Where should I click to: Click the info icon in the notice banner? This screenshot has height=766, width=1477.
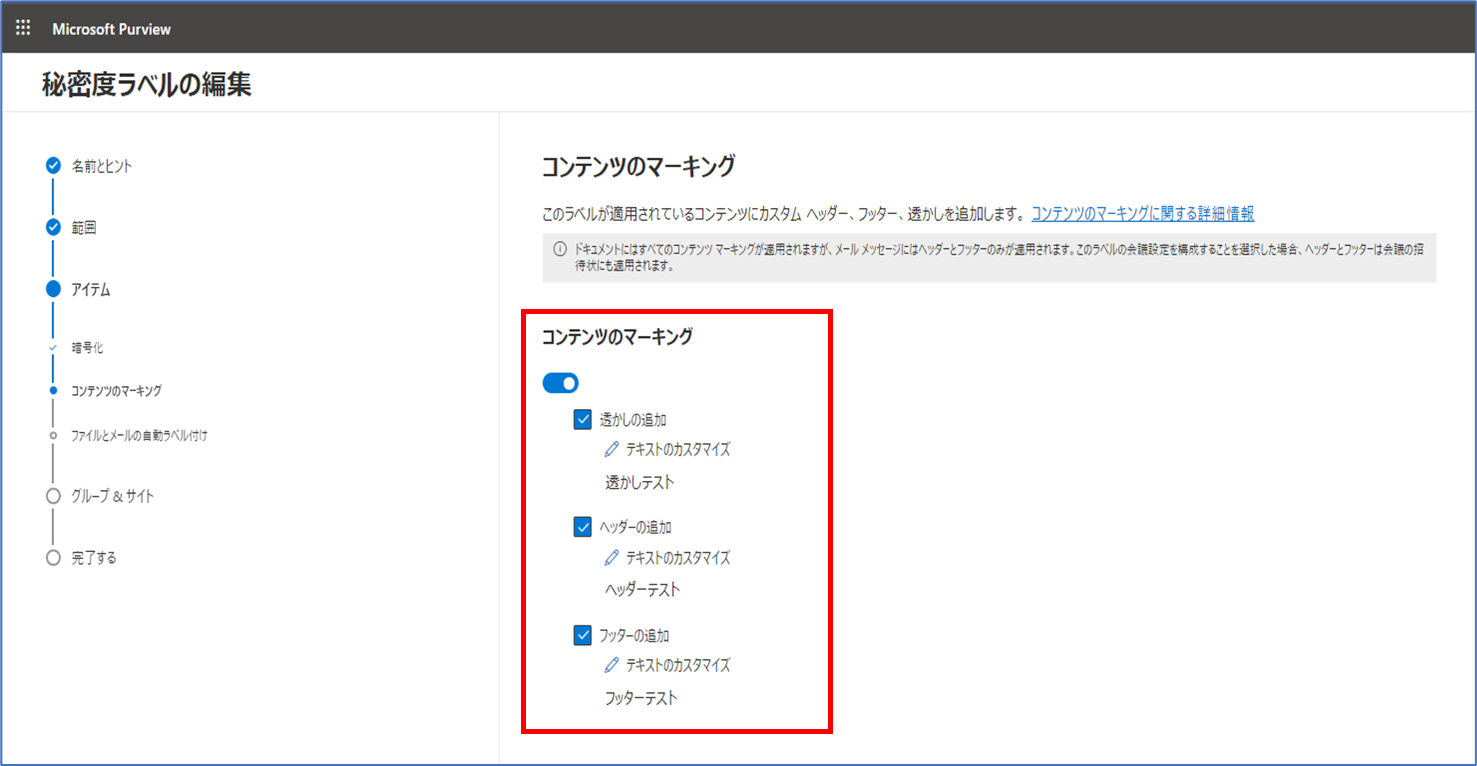click(560, 249)
